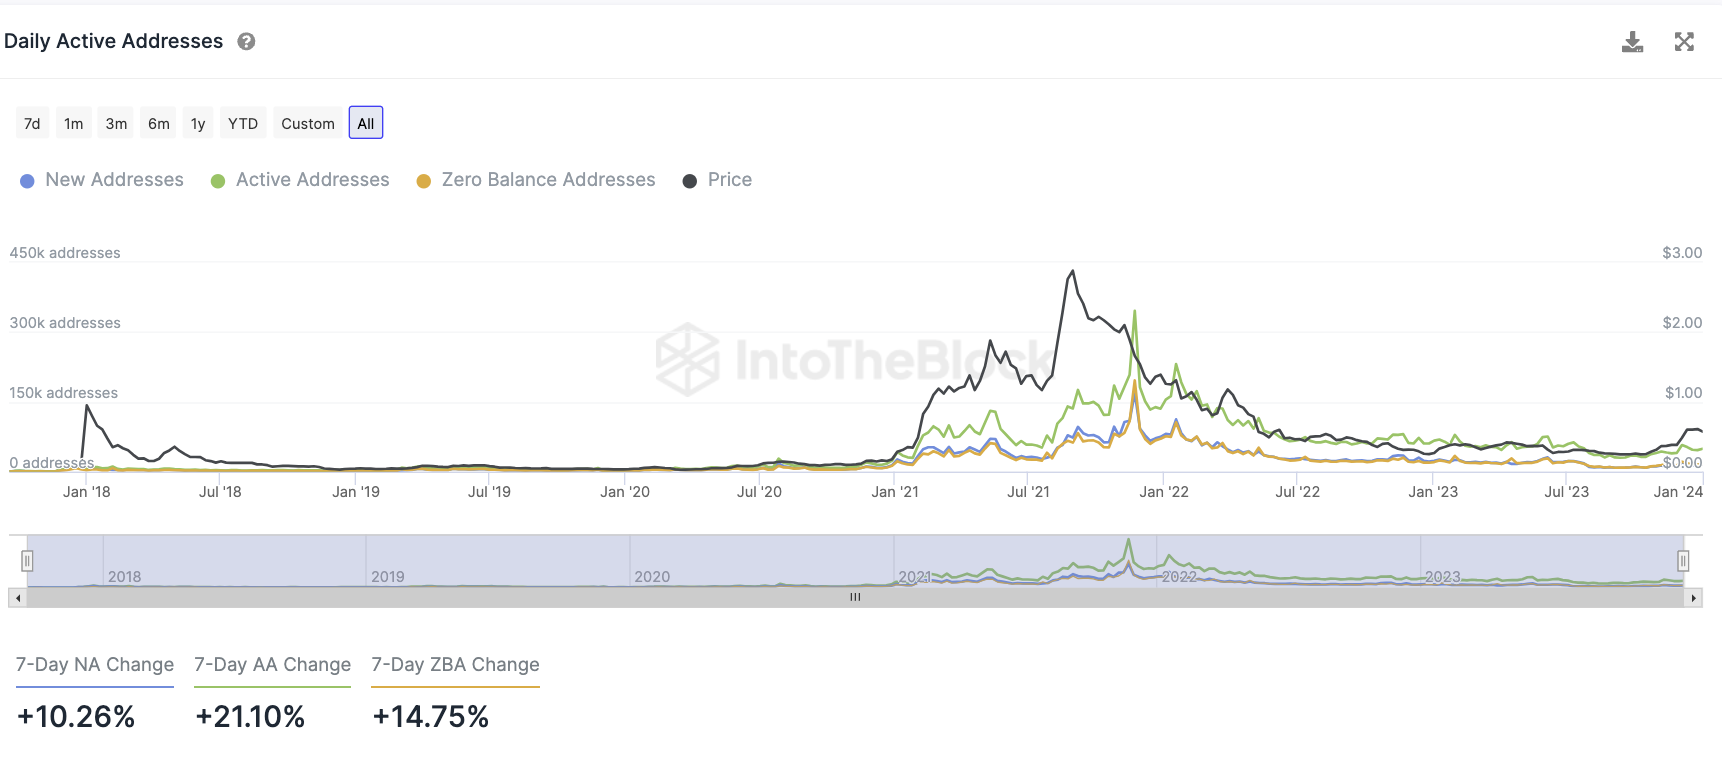Image resolution: width=1722 pixels, height=758 pixels.
Task: Click the right range selector handle
Action: coord(1683,561)
